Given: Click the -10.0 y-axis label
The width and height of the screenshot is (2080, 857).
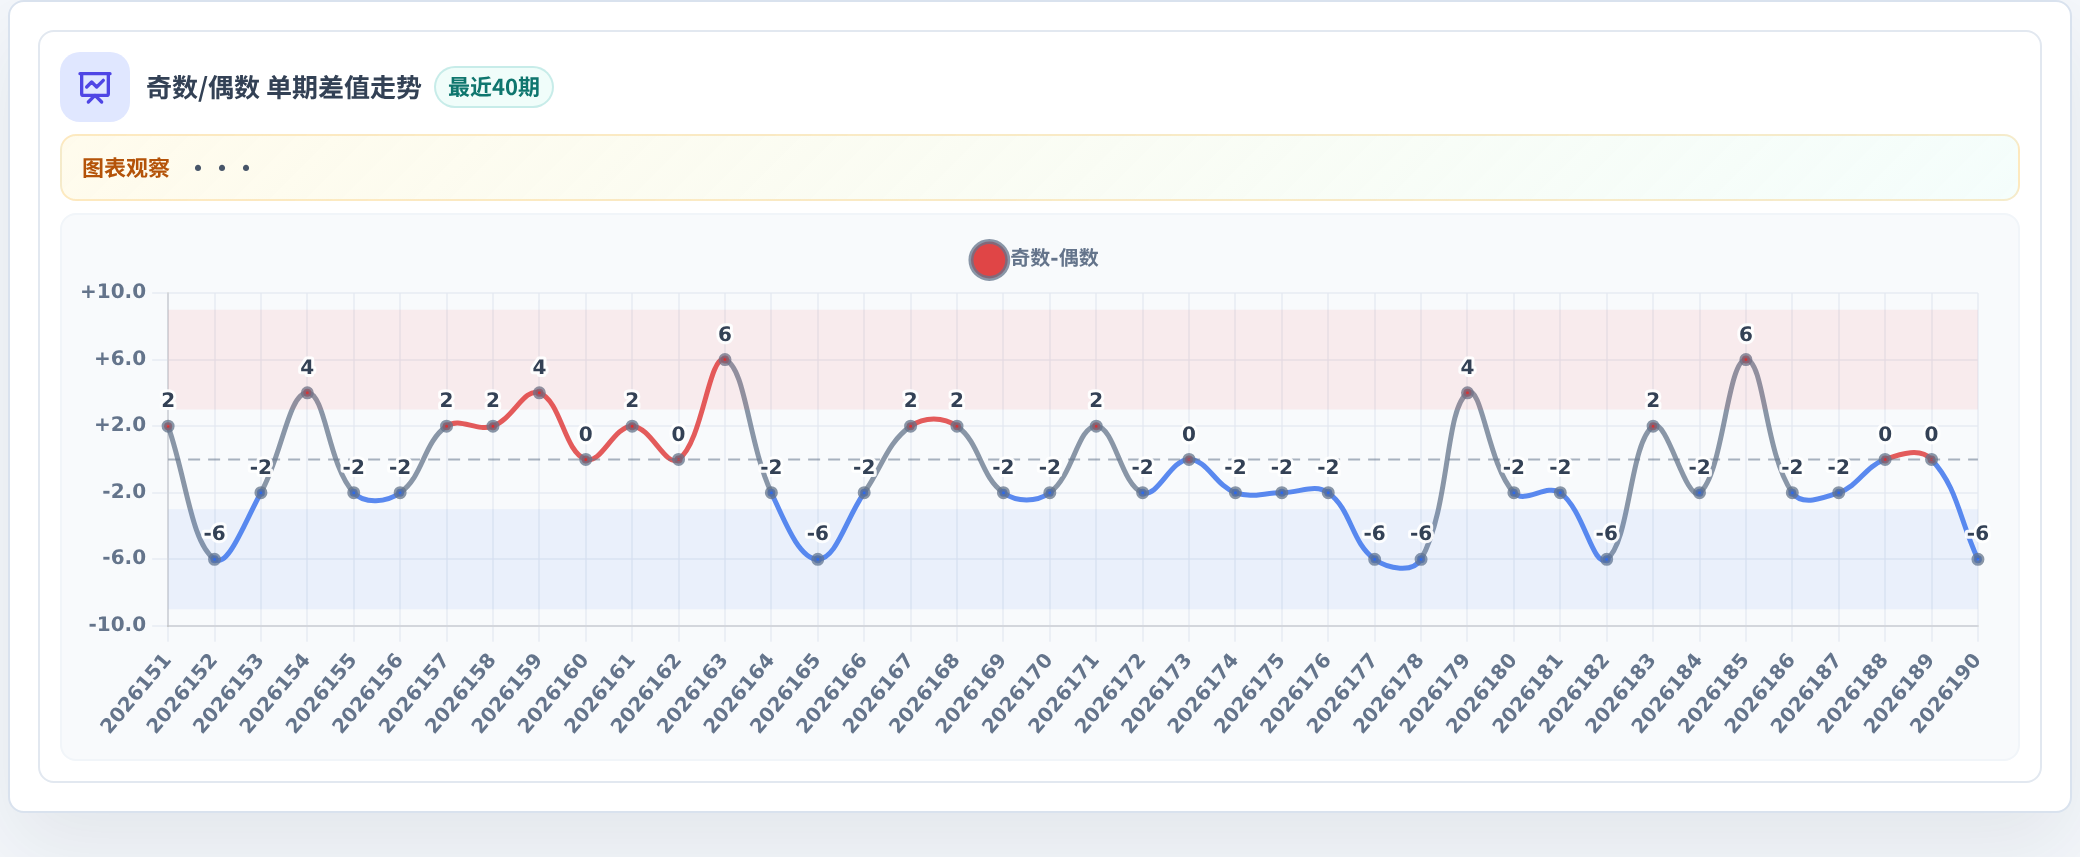Looking at the screenshot, I should point(117,625).
